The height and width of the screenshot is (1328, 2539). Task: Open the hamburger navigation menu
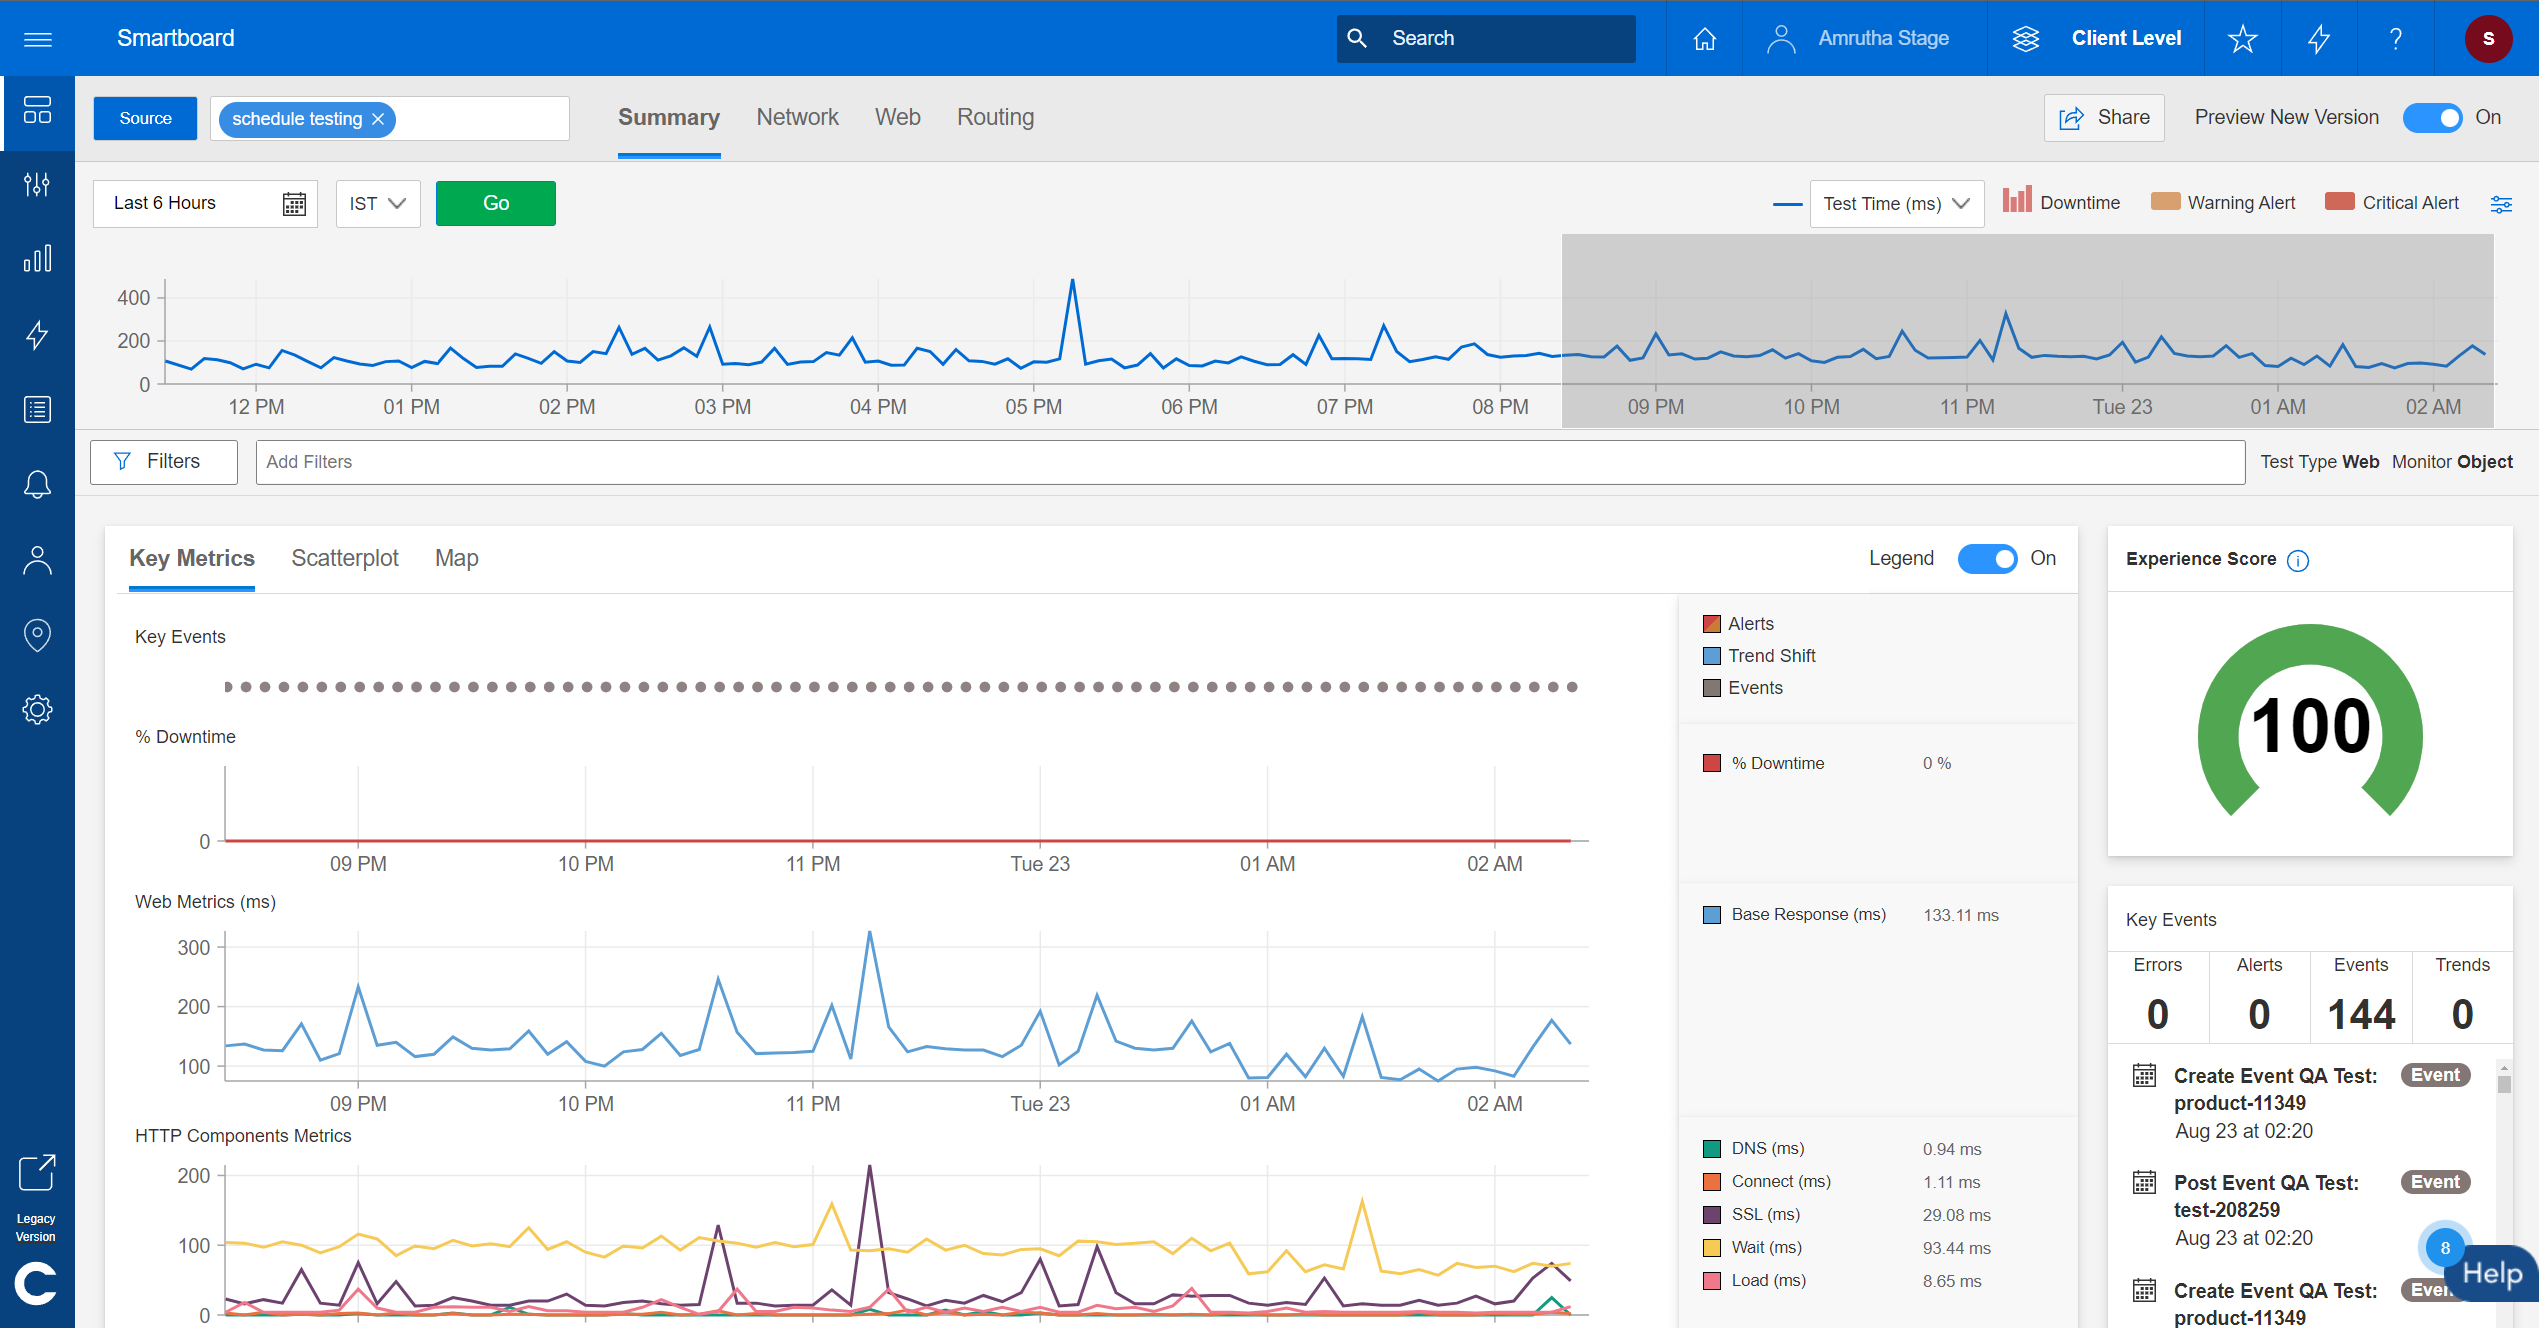pos(38,39)
